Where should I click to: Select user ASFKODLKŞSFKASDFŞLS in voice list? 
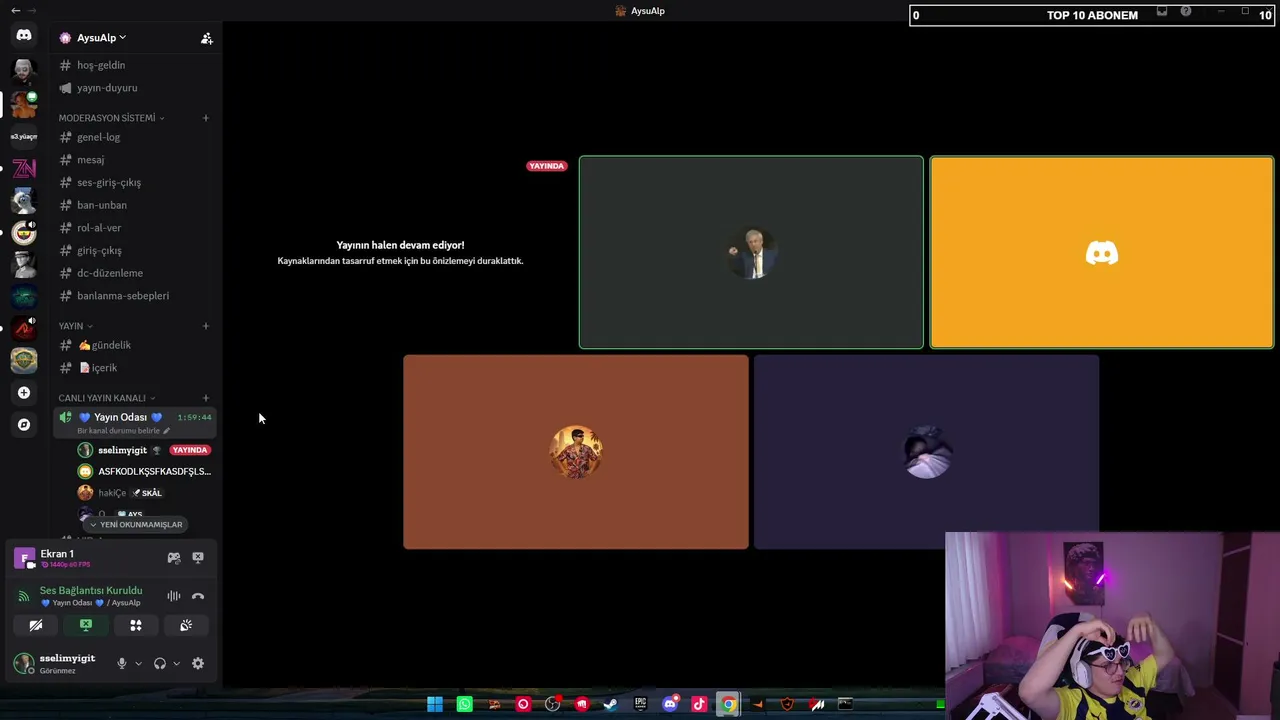point(145,471)
